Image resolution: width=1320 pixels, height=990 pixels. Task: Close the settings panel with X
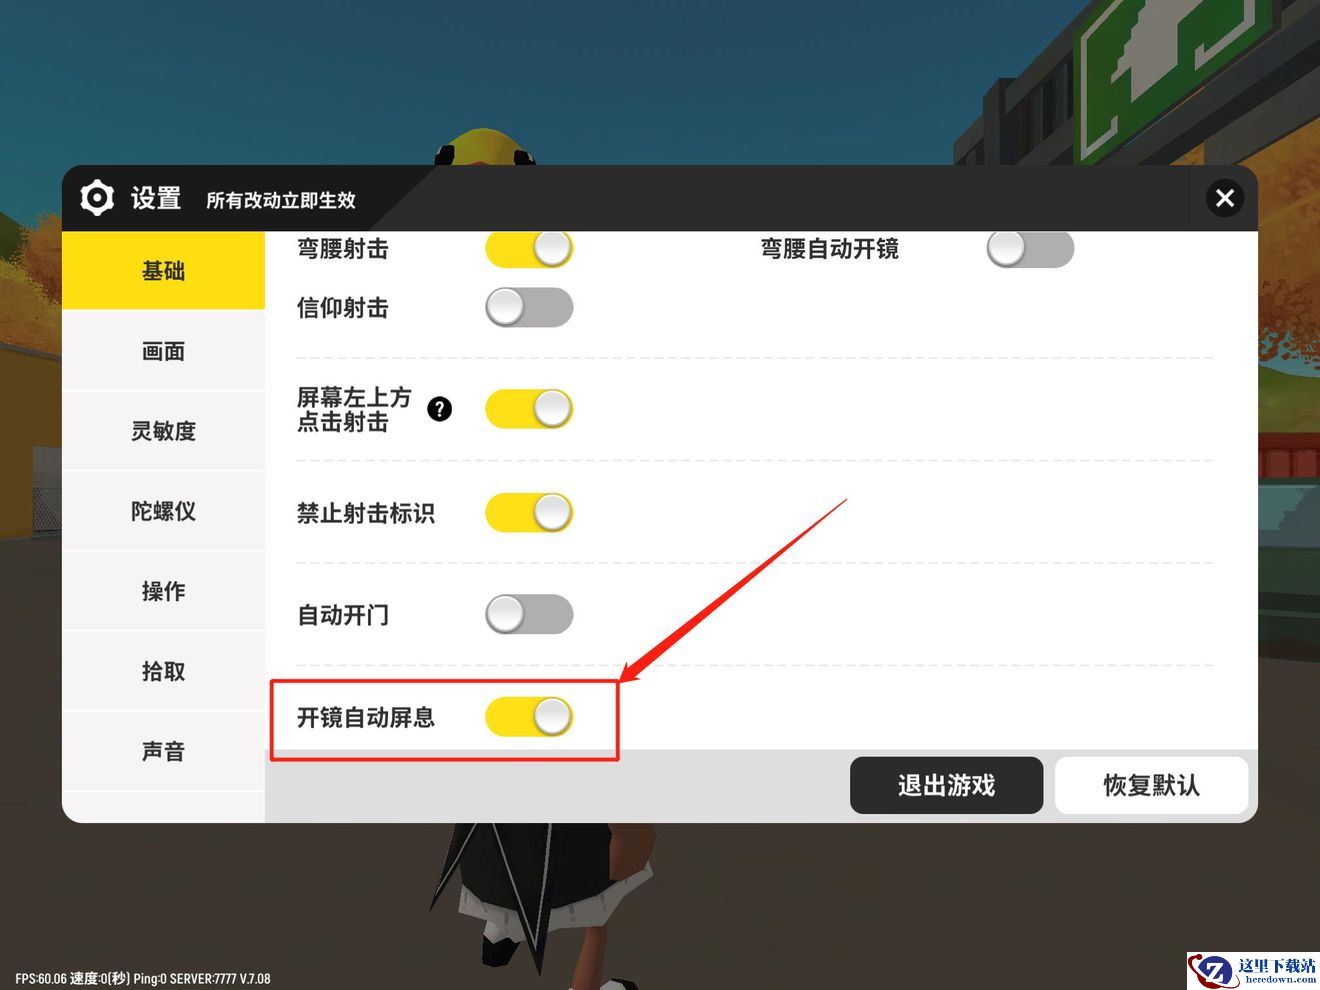pyautogui.click(x=1225, y=198)
